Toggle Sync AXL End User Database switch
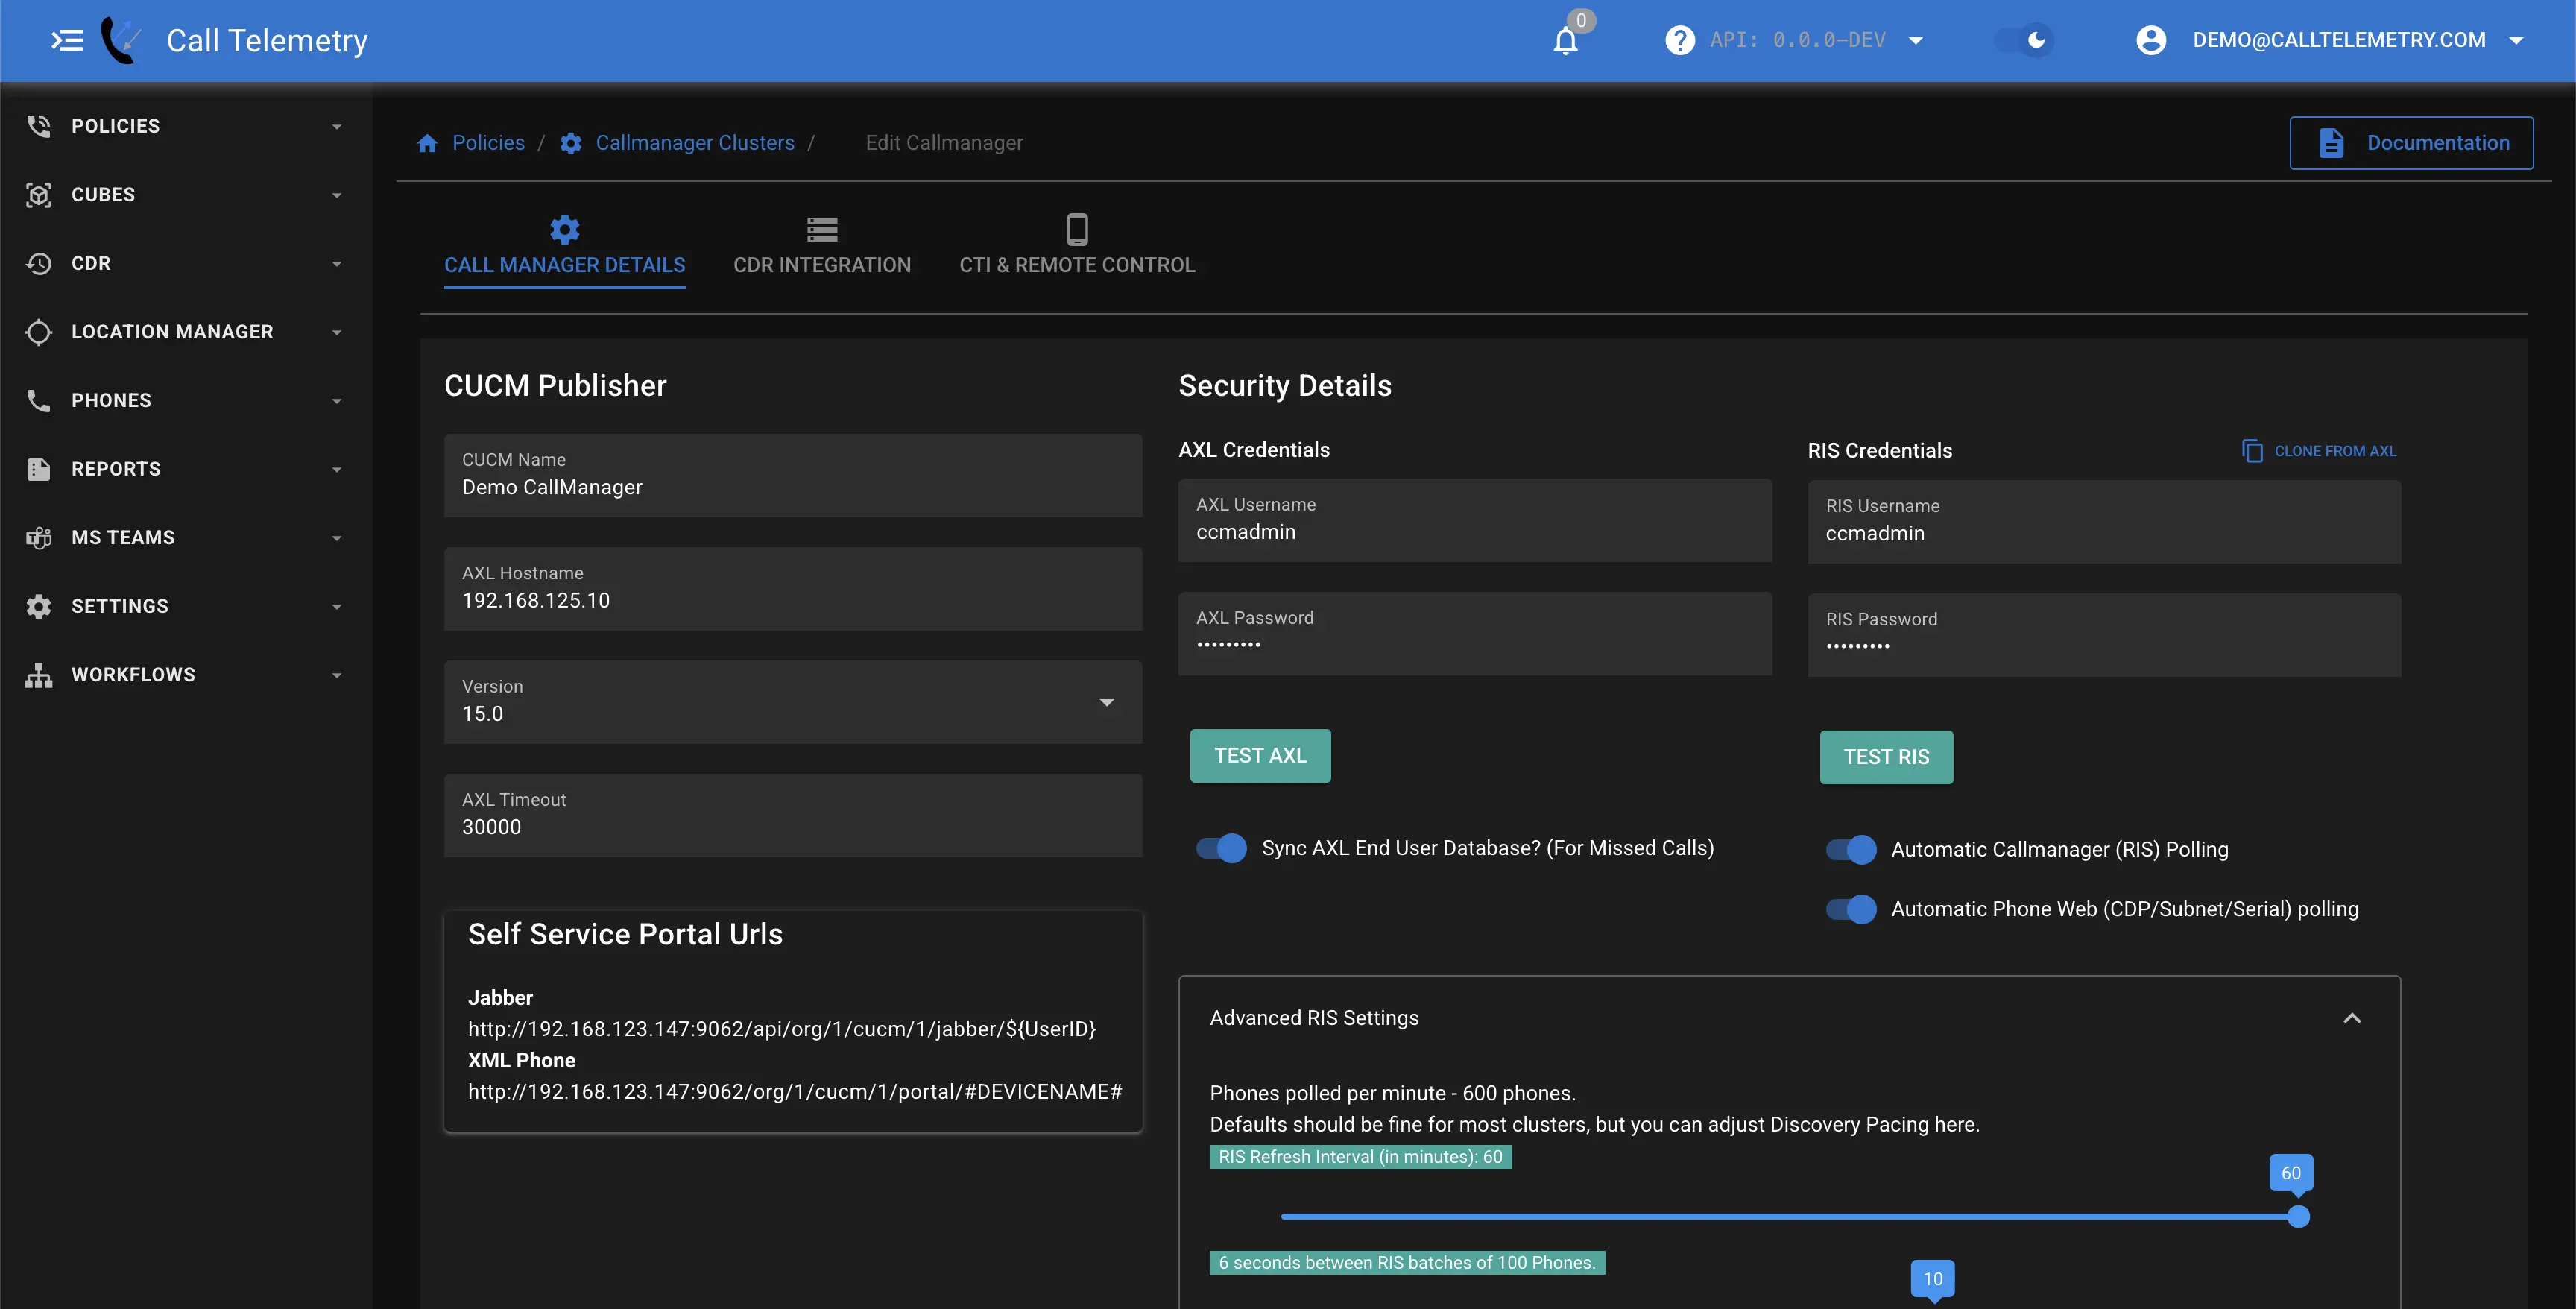This screenshot has width=2576, height=1309. (1221, 848)
